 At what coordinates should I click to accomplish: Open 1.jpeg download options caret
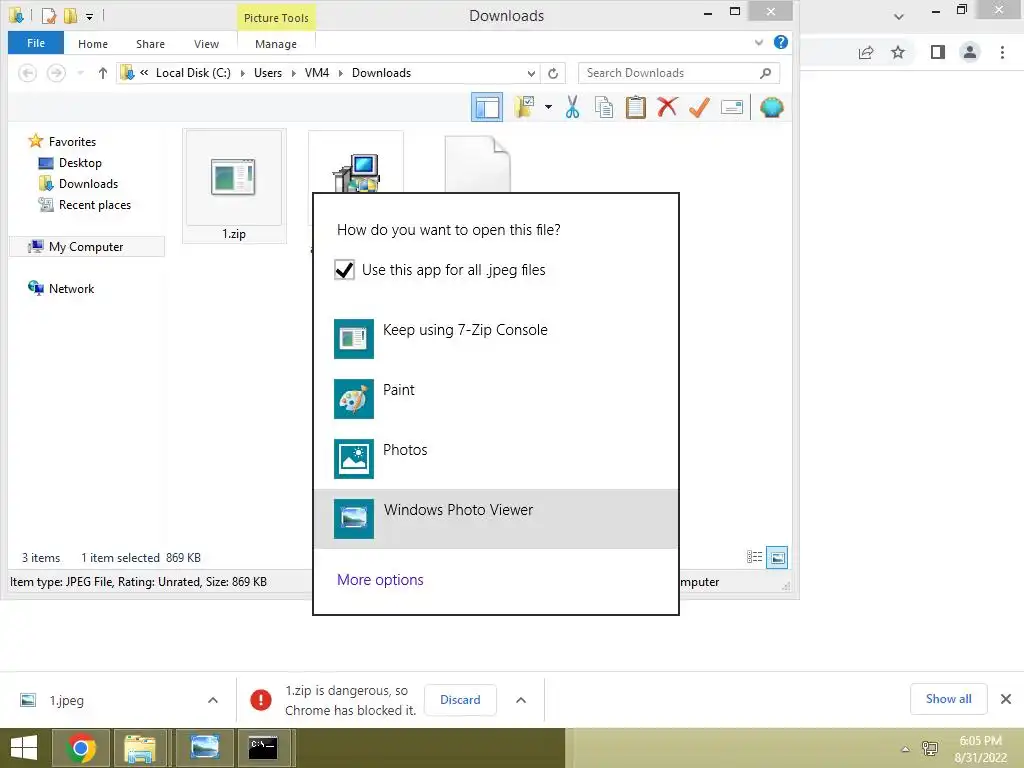pos(213,700)
